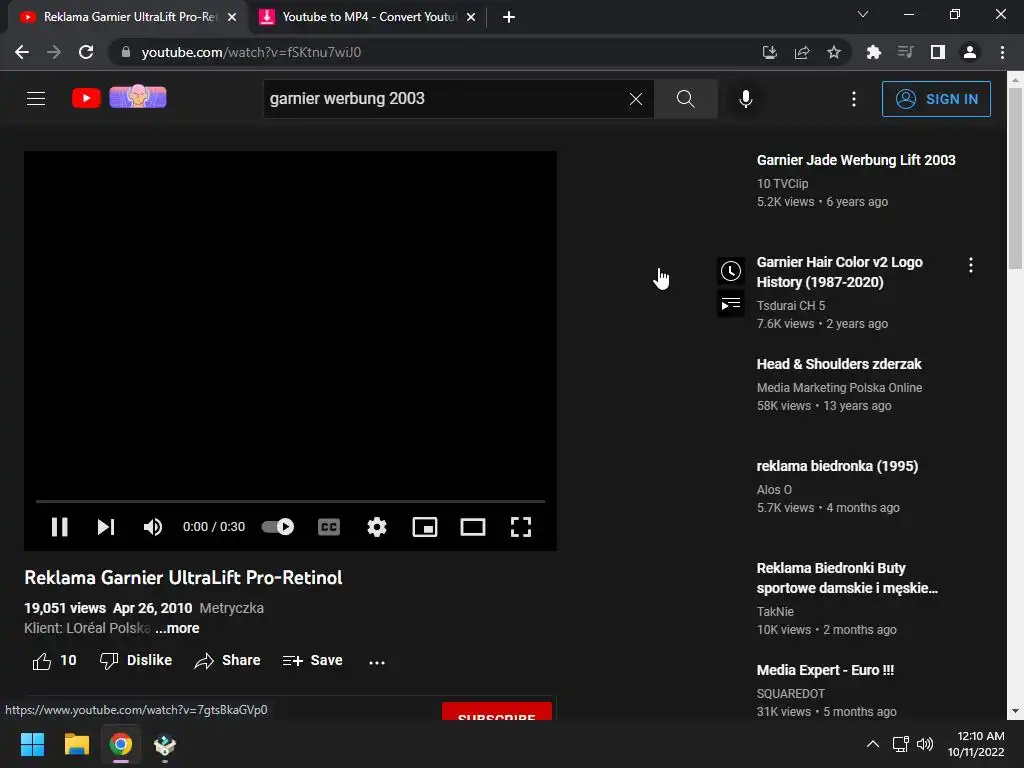Open Chrome three-dot main menu
This screenshot has height=768, width=1024.
tap(1002, 52)
